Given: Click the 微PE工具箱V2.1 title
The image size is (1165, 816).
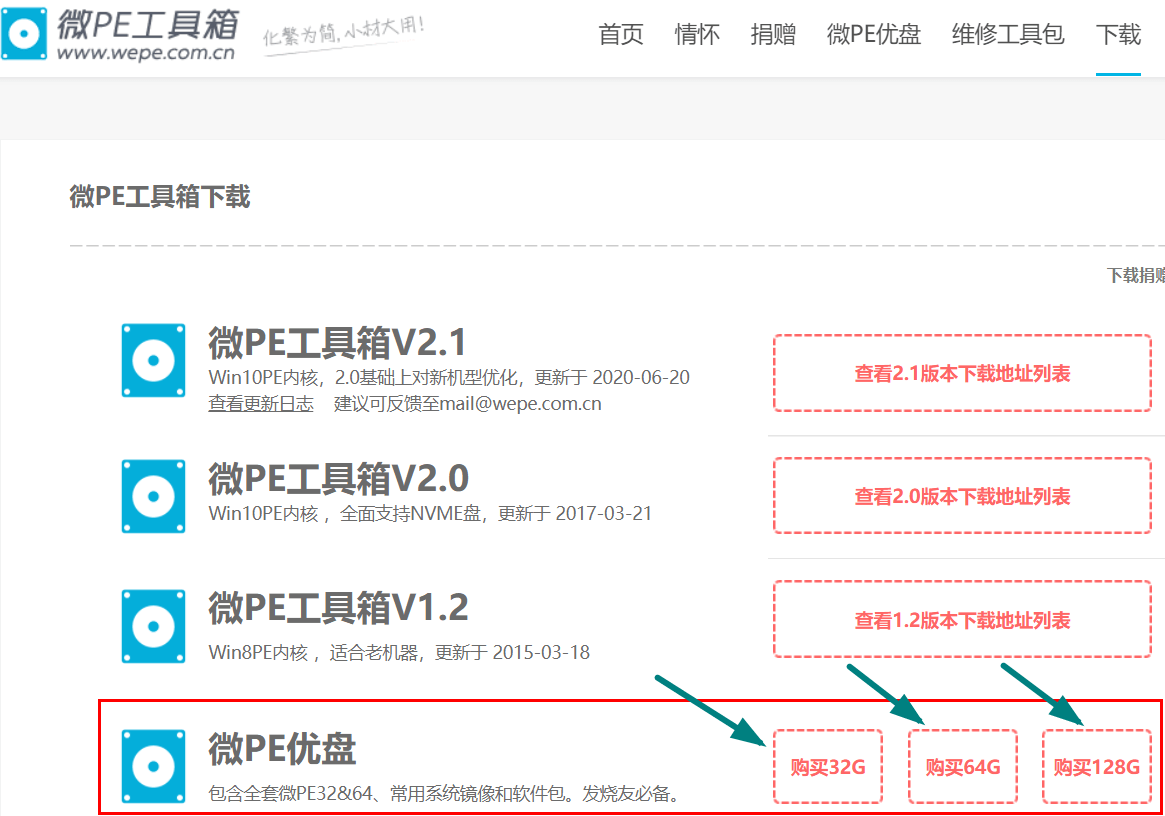Looking at the screenshot, I should click(337, 343).
